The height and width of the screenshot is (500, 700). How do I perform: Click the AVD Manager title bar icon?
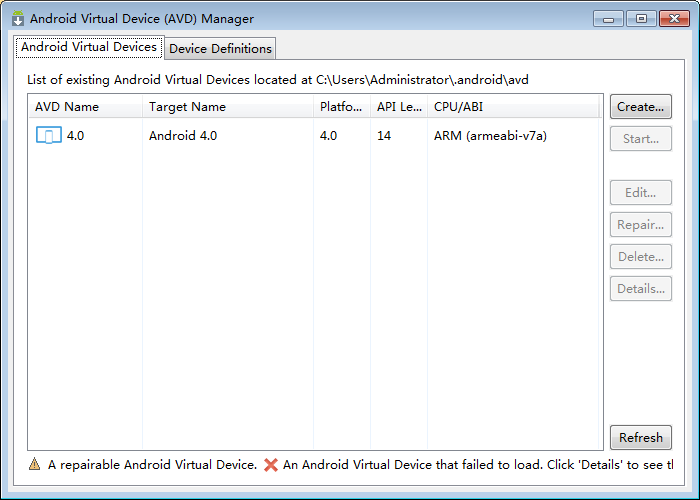[18, 18]
